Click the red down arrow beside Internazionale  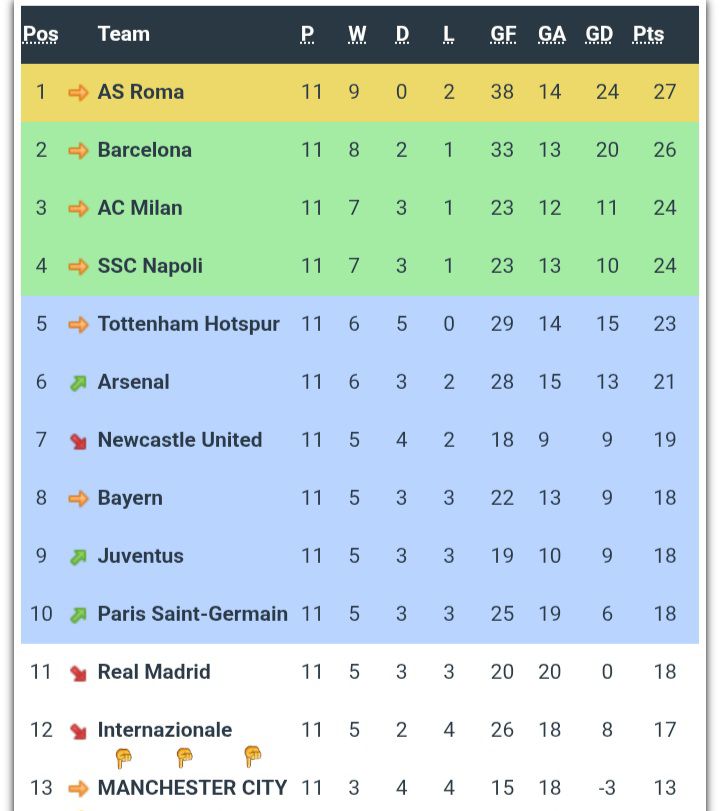(x=78, y=731)
